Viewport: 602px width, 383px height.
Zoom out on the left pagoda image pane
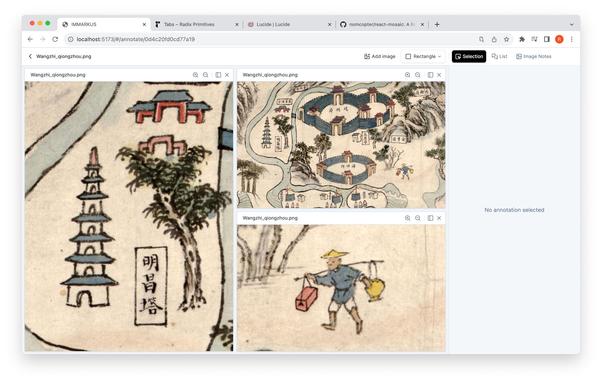tap(206, 75)
